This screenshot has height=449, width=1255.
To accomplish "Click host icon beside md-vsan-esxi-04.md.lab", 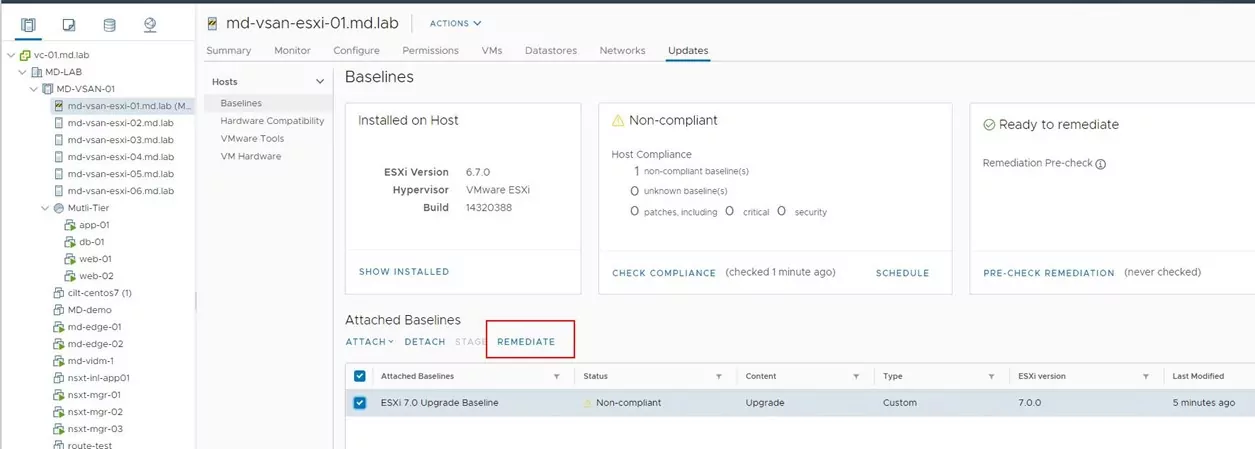I will [59, 157].
